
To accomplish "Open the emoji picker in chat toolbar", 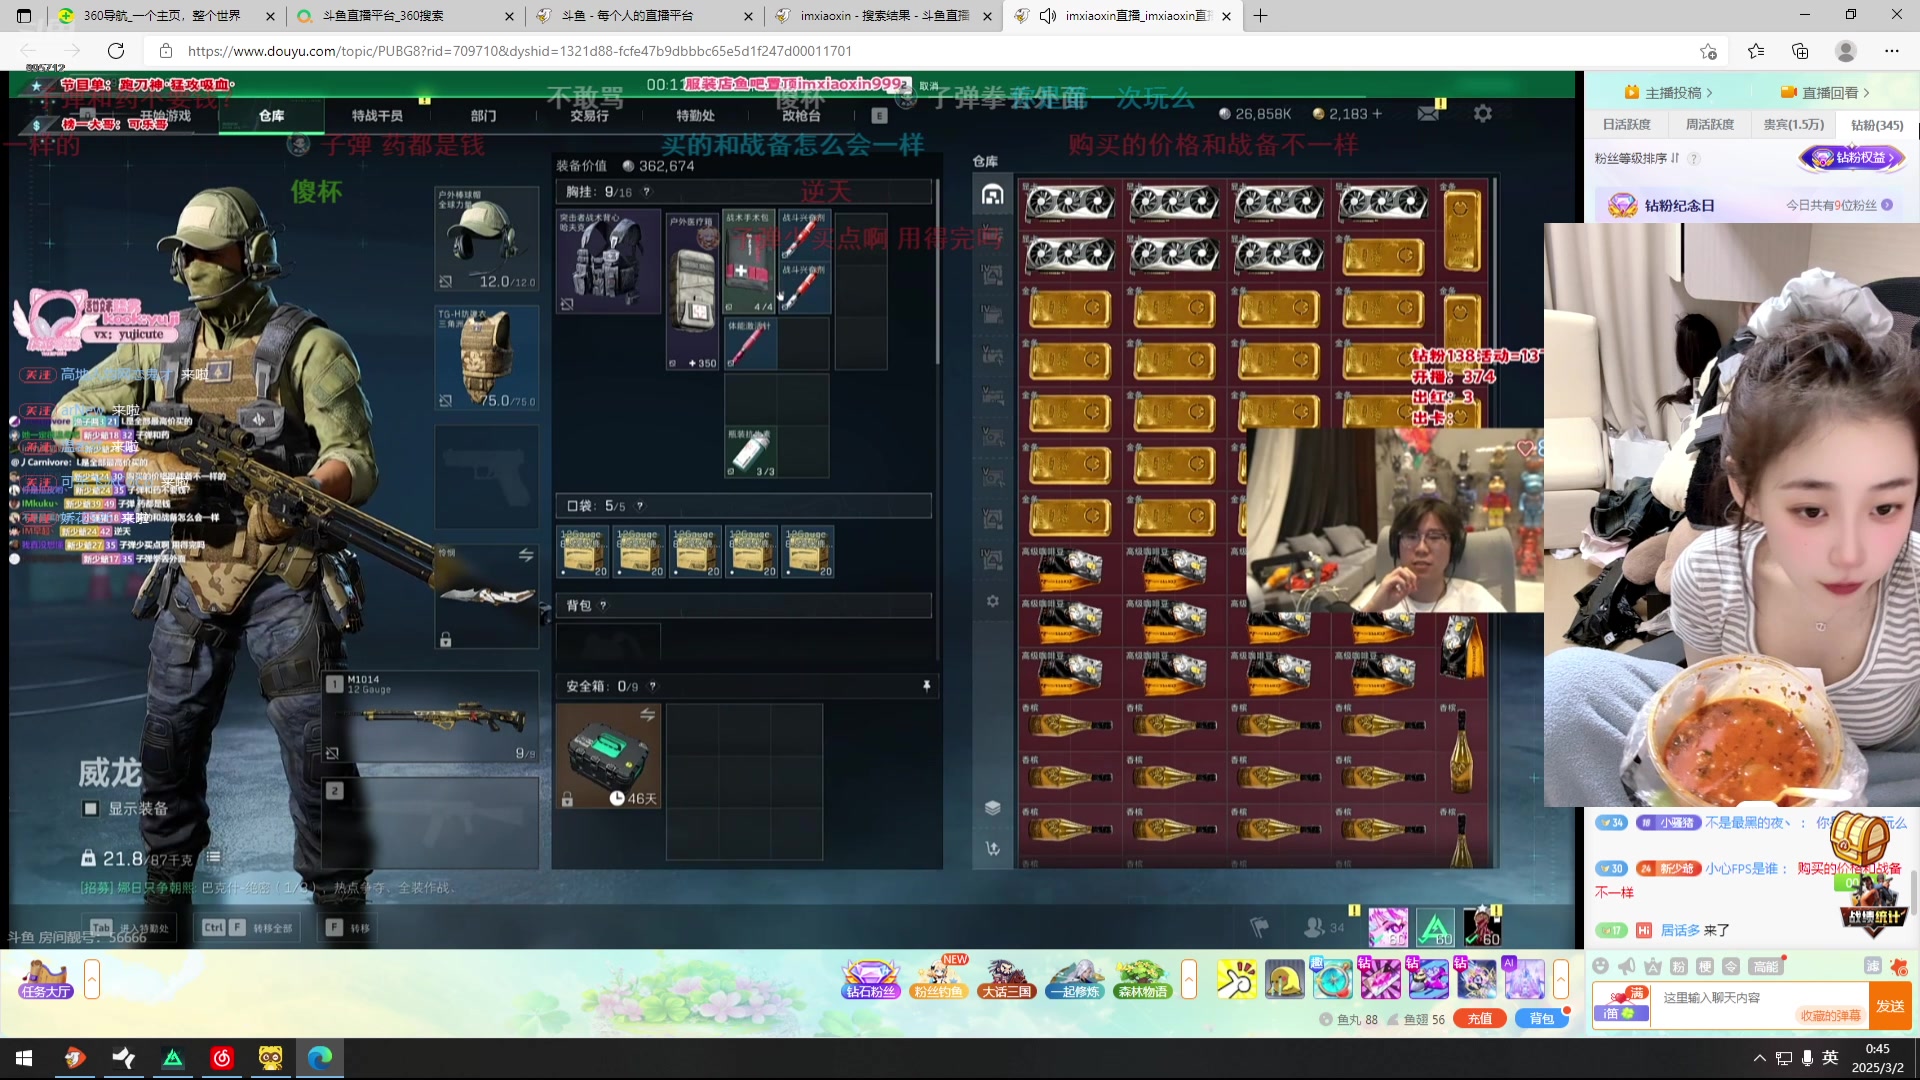I will (x=1600, y=966).
